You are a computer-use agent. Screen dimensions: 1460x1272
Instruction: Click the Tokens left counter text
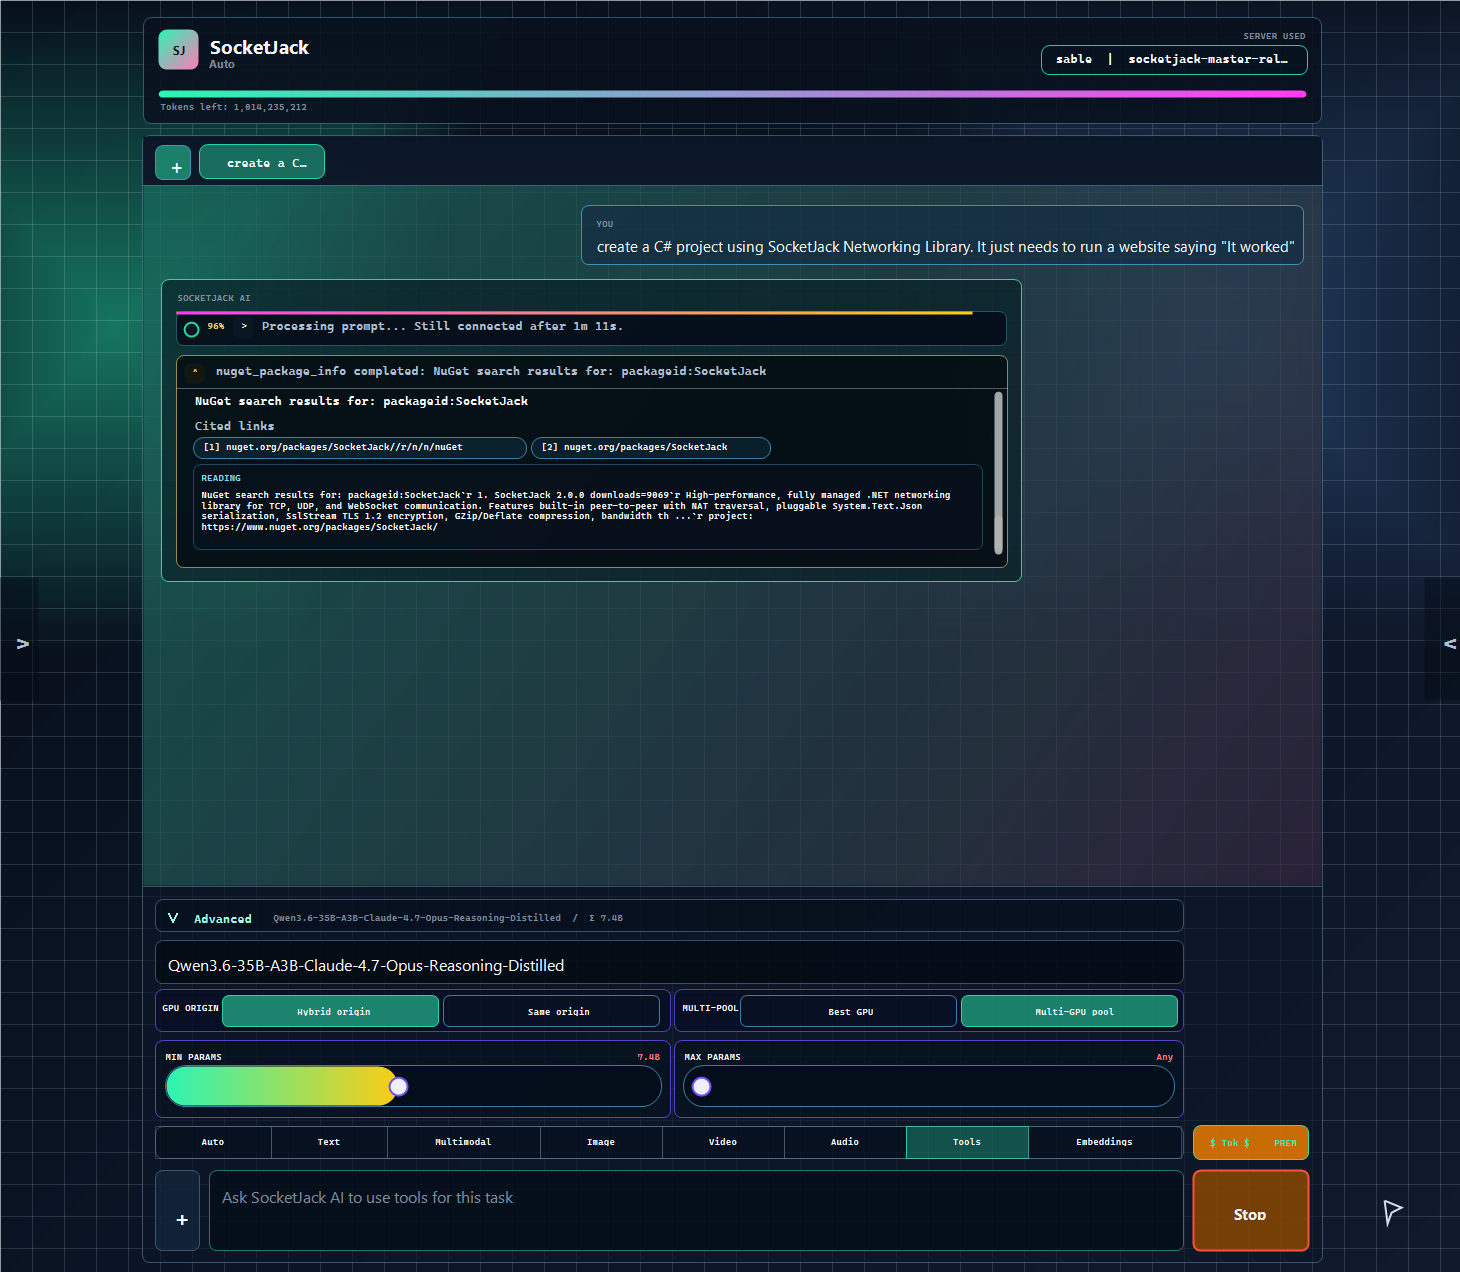tap(234, 107)
